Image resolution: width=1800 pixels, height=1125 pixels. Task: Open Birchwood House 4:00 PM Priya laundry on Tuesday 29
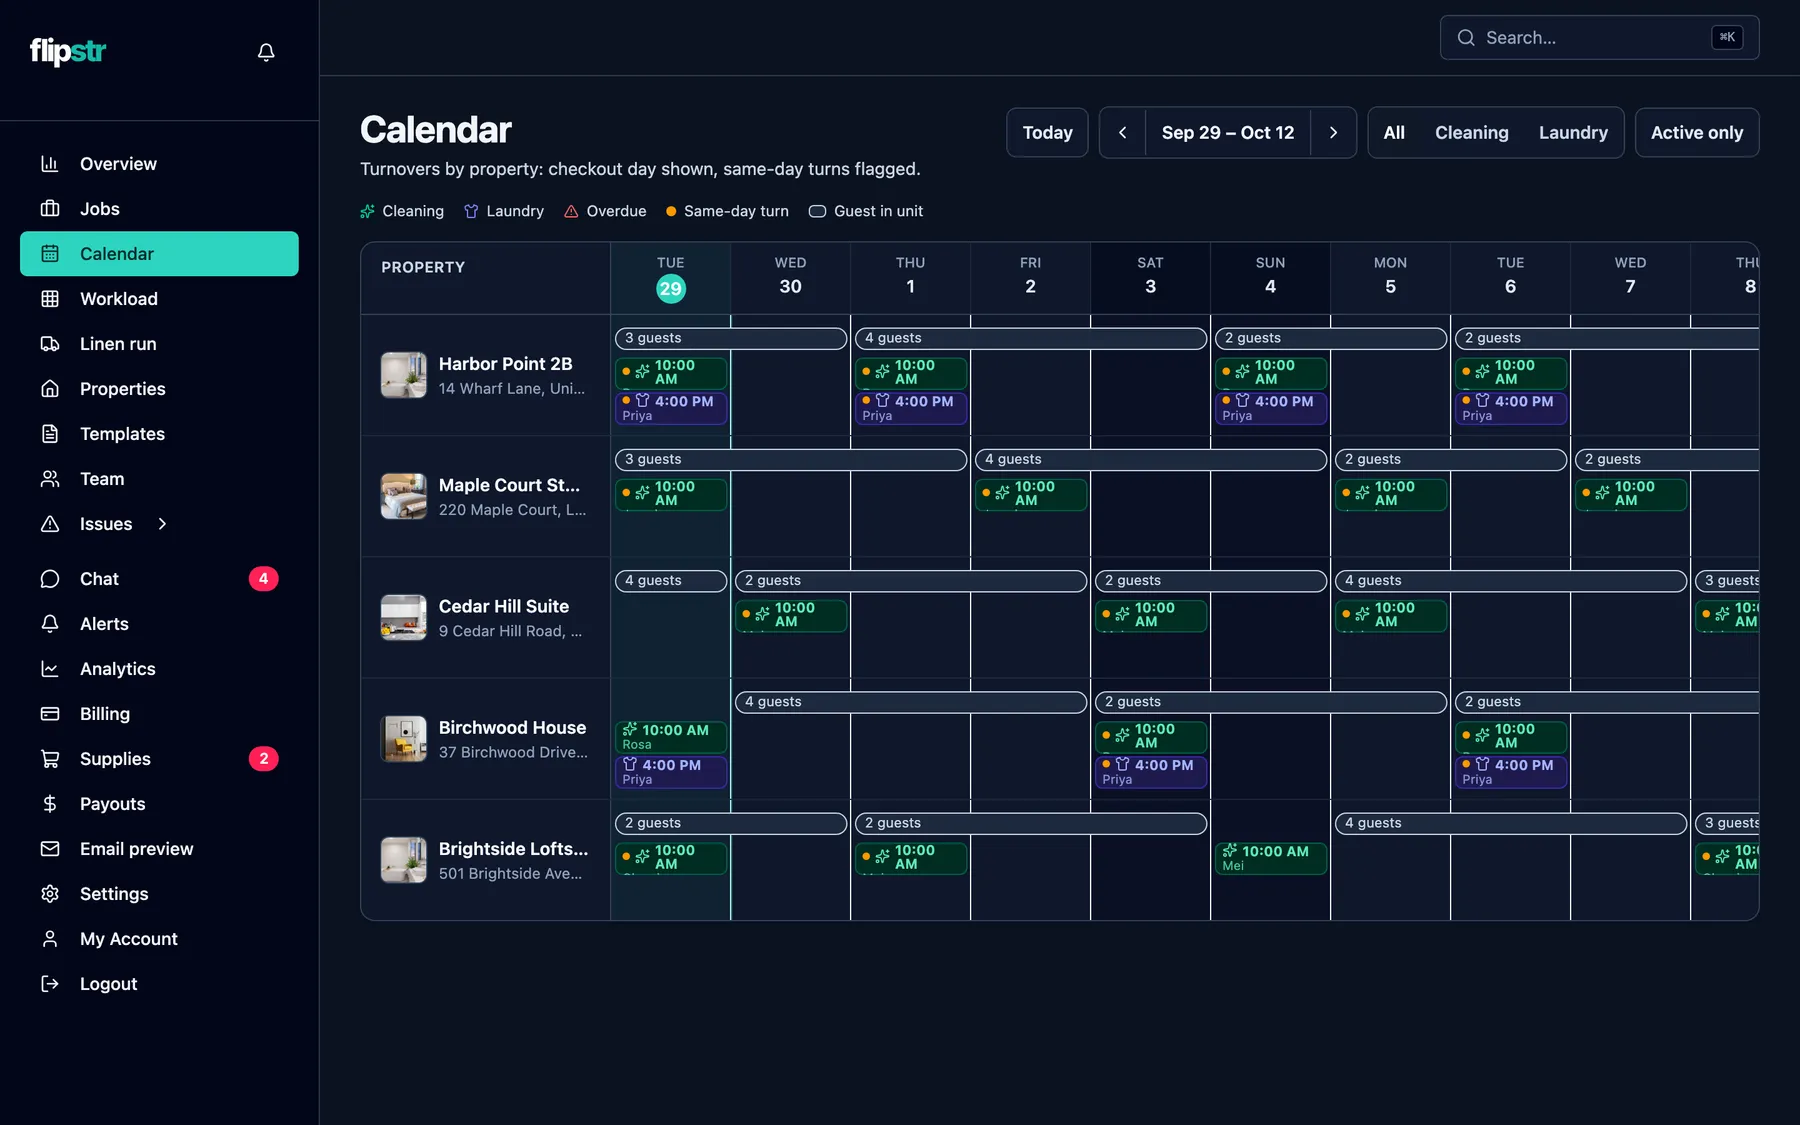(x=670, y=772)
